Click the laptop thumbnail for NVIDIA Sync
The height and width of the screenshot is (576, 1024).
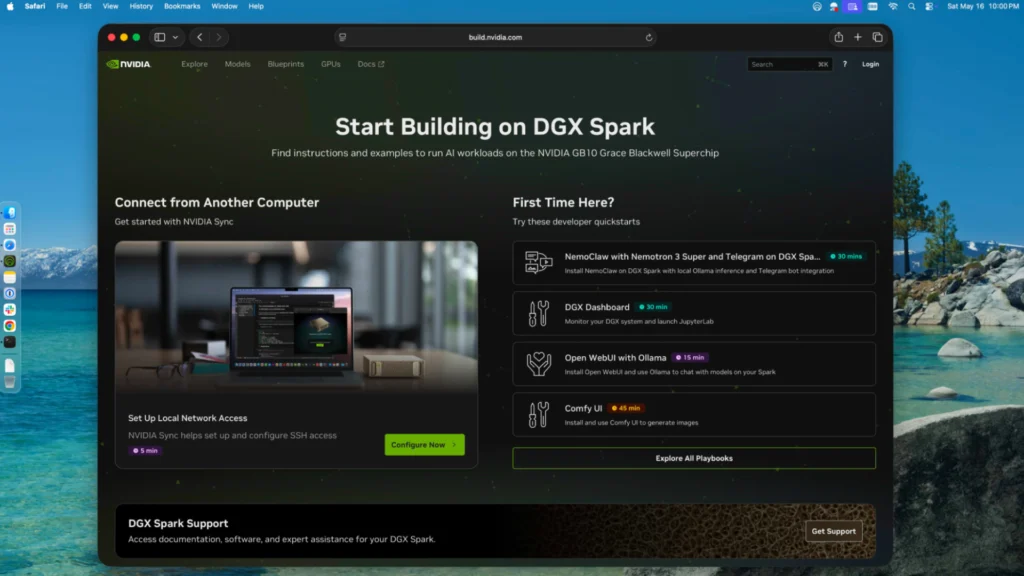pyautogui.click(x=296, y=317)
